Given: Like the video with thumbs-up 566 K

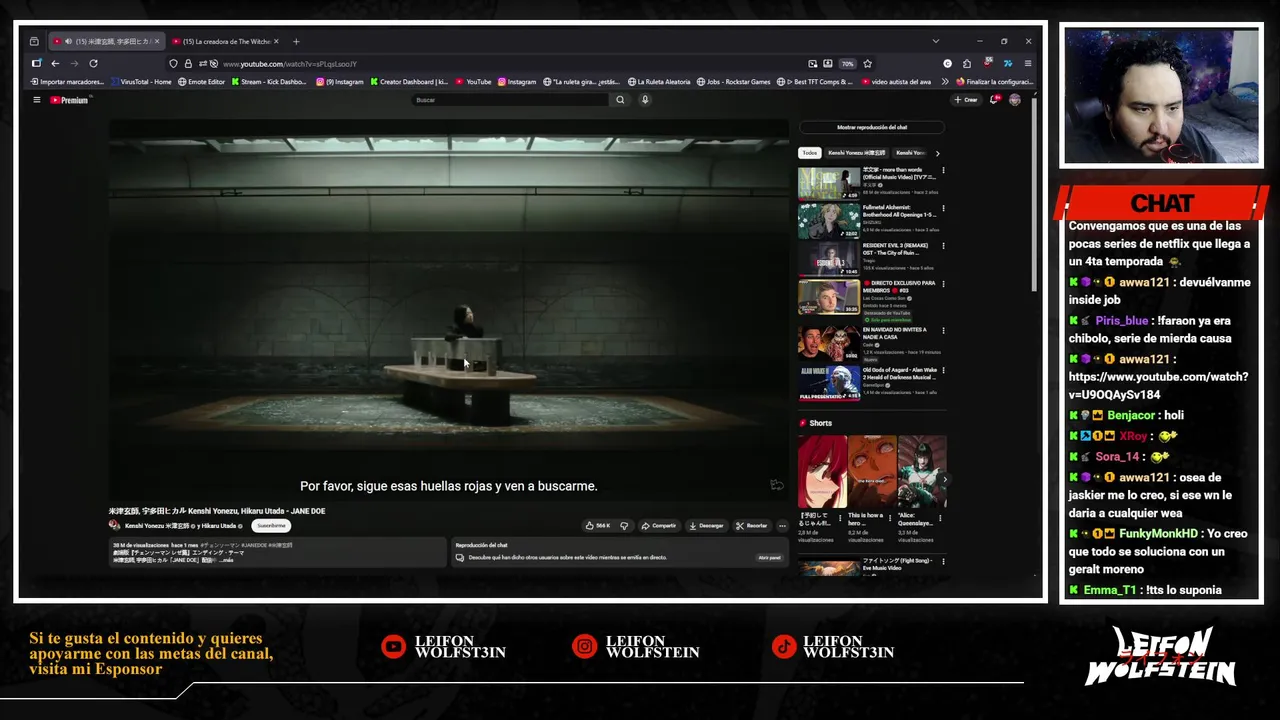Looking at the screenshot, I should pos(598,525).
